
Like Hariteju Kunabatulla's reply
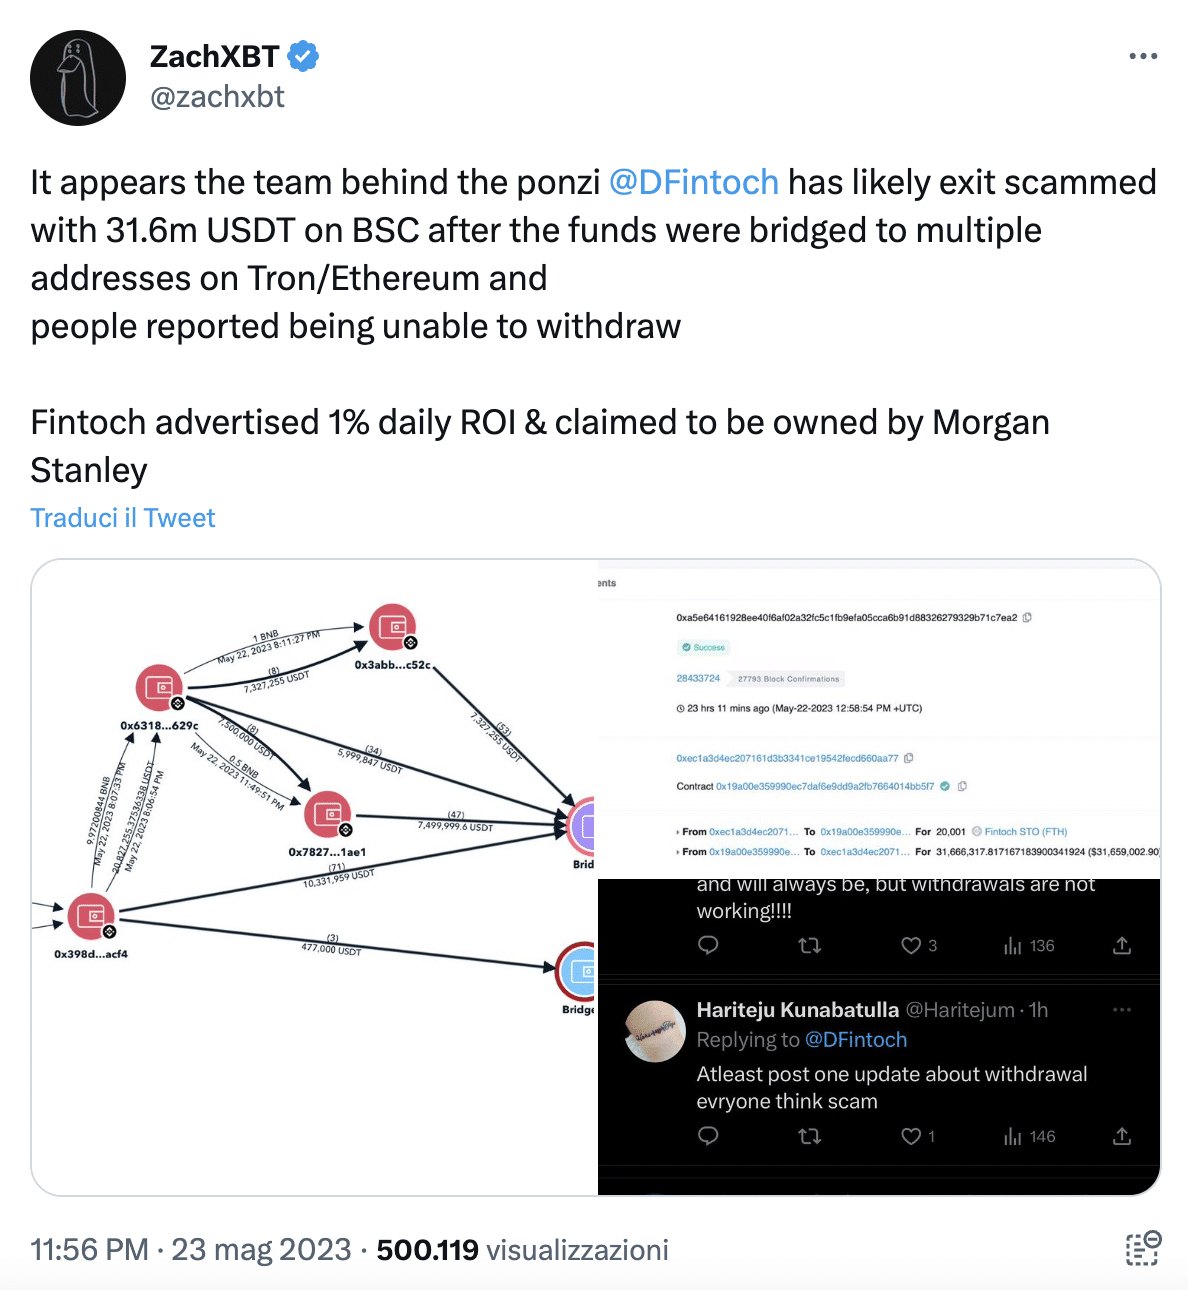coord(911,1136)
